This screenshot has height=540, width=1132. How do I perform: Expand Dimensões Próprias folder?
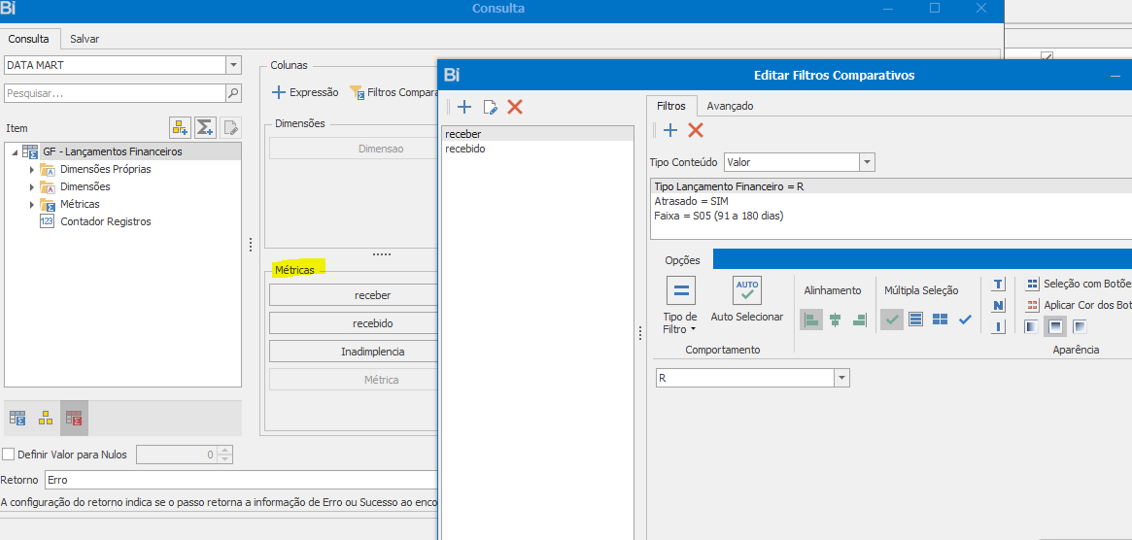pyautogui.click(x=32, y=170)
